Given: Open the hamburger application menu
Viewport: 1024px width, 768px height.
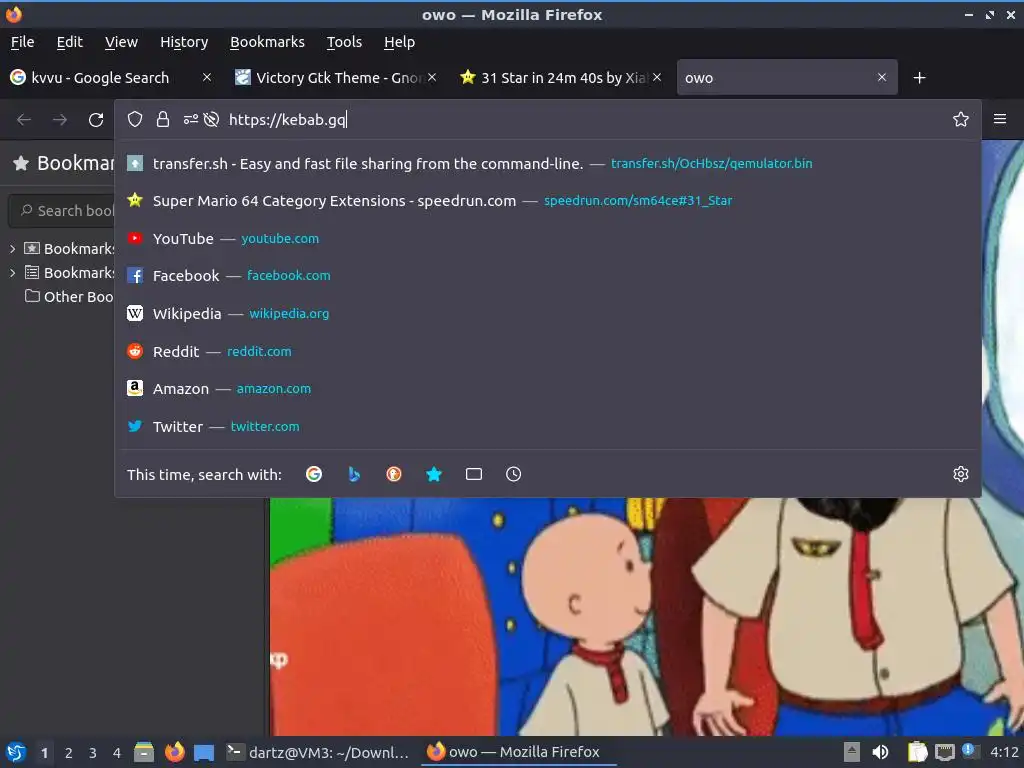Looking at the screenshot, I should point(1000,119).
